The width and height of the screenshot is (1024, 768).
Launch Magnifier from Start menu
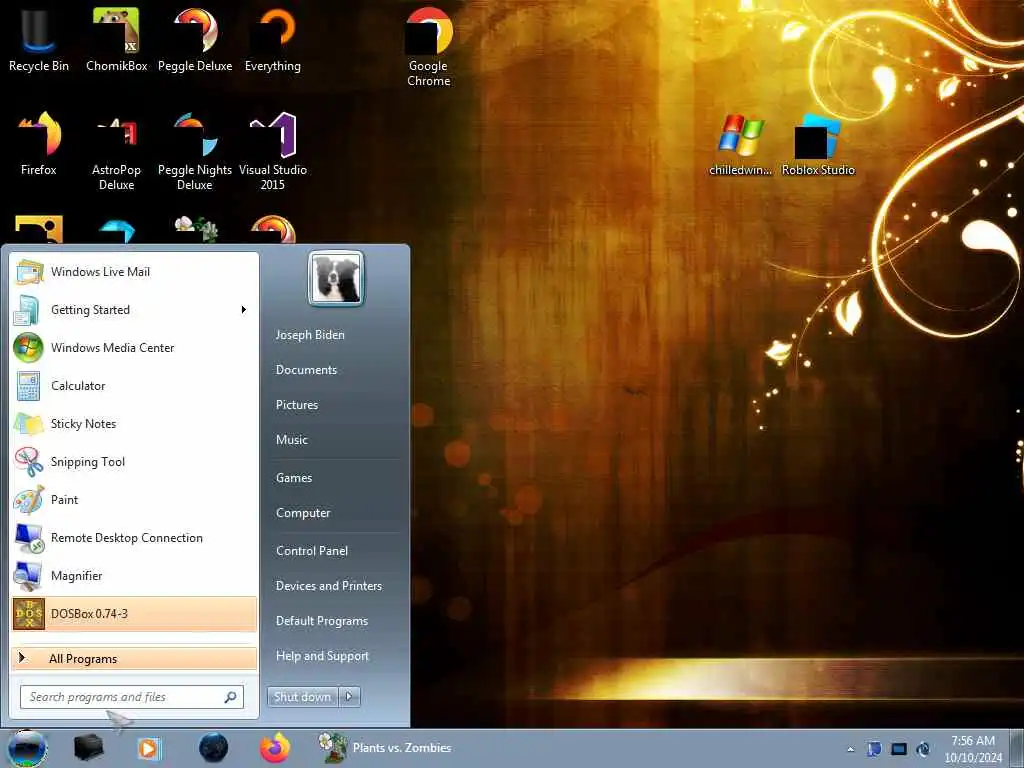[x=134, y=575]
